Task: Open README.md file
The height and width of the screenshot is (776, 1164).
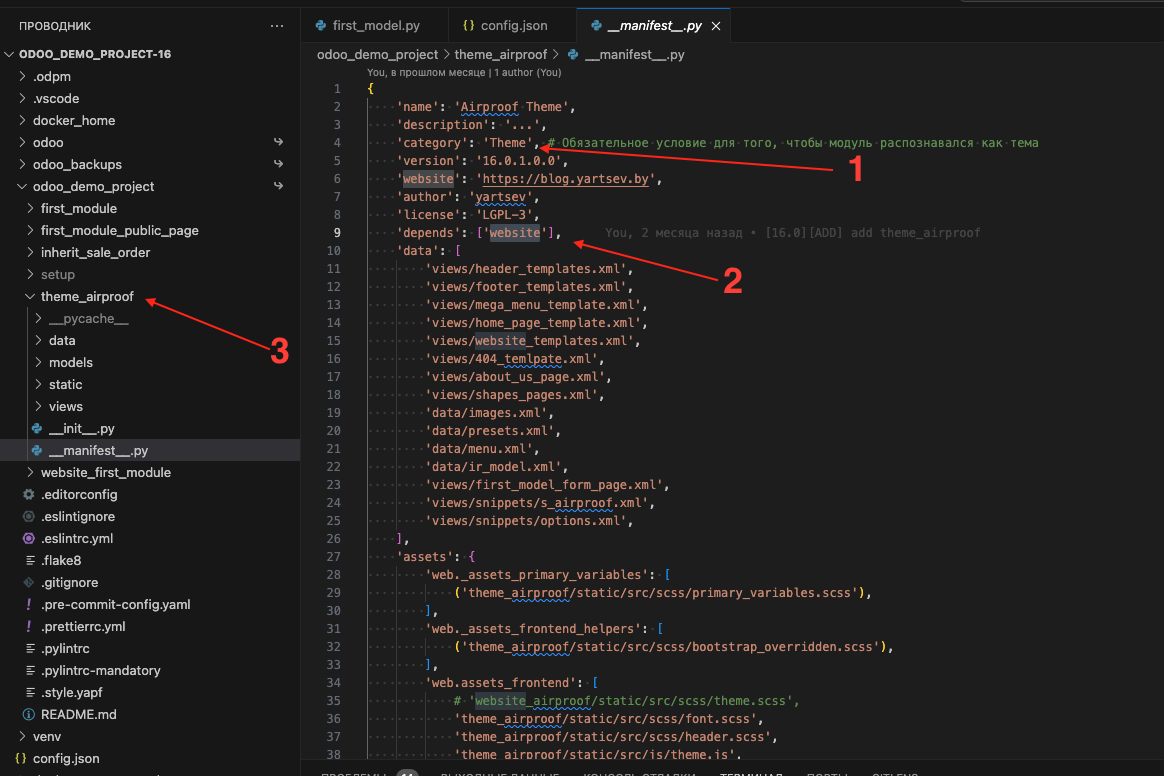Action: tap(79, 714)
